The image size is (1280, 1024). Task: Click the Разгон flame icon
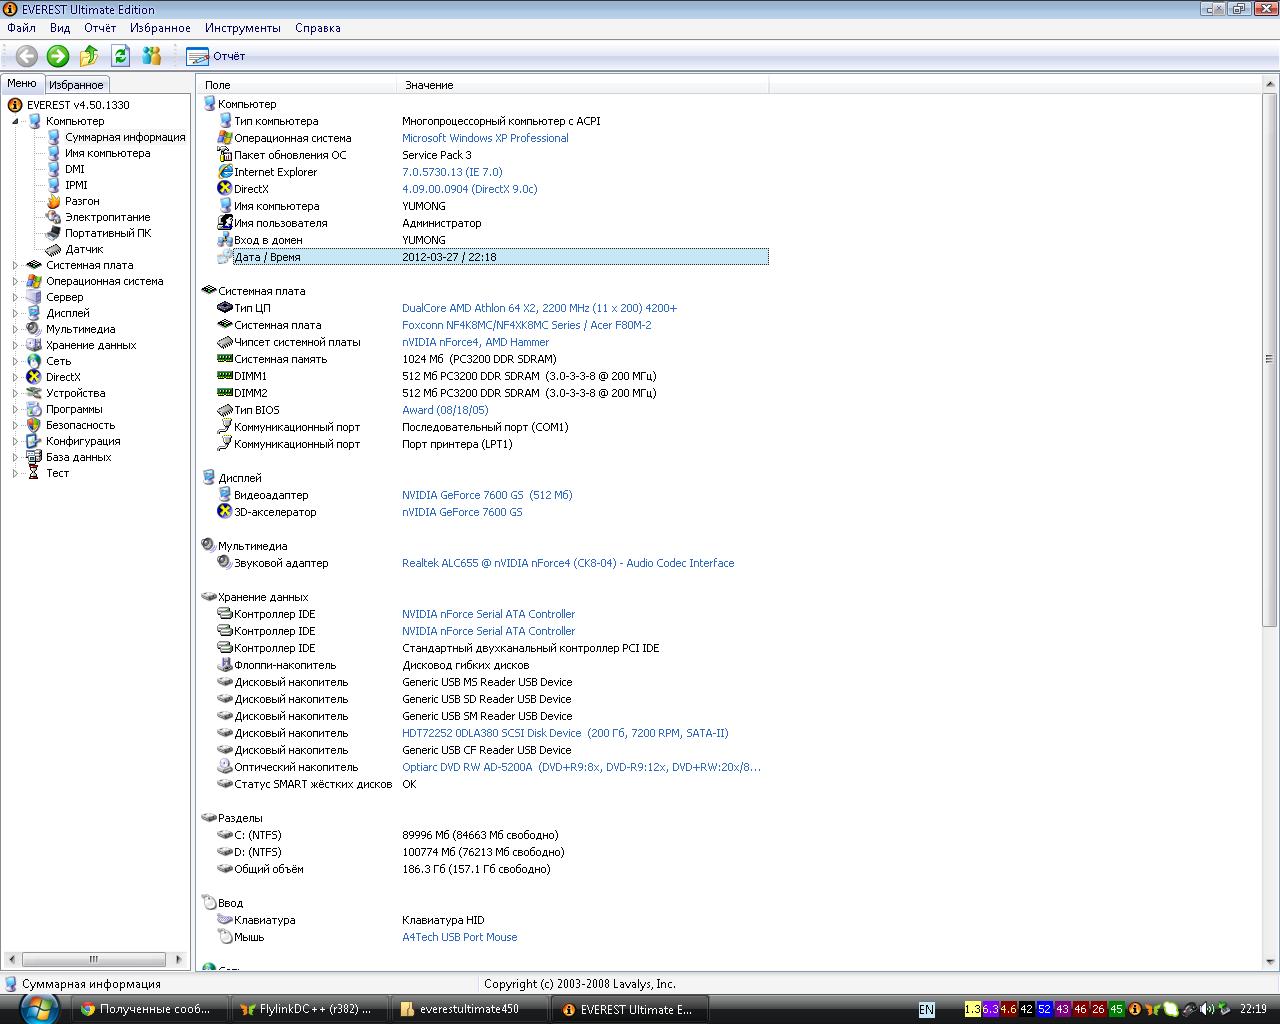[x=54, y=201]
